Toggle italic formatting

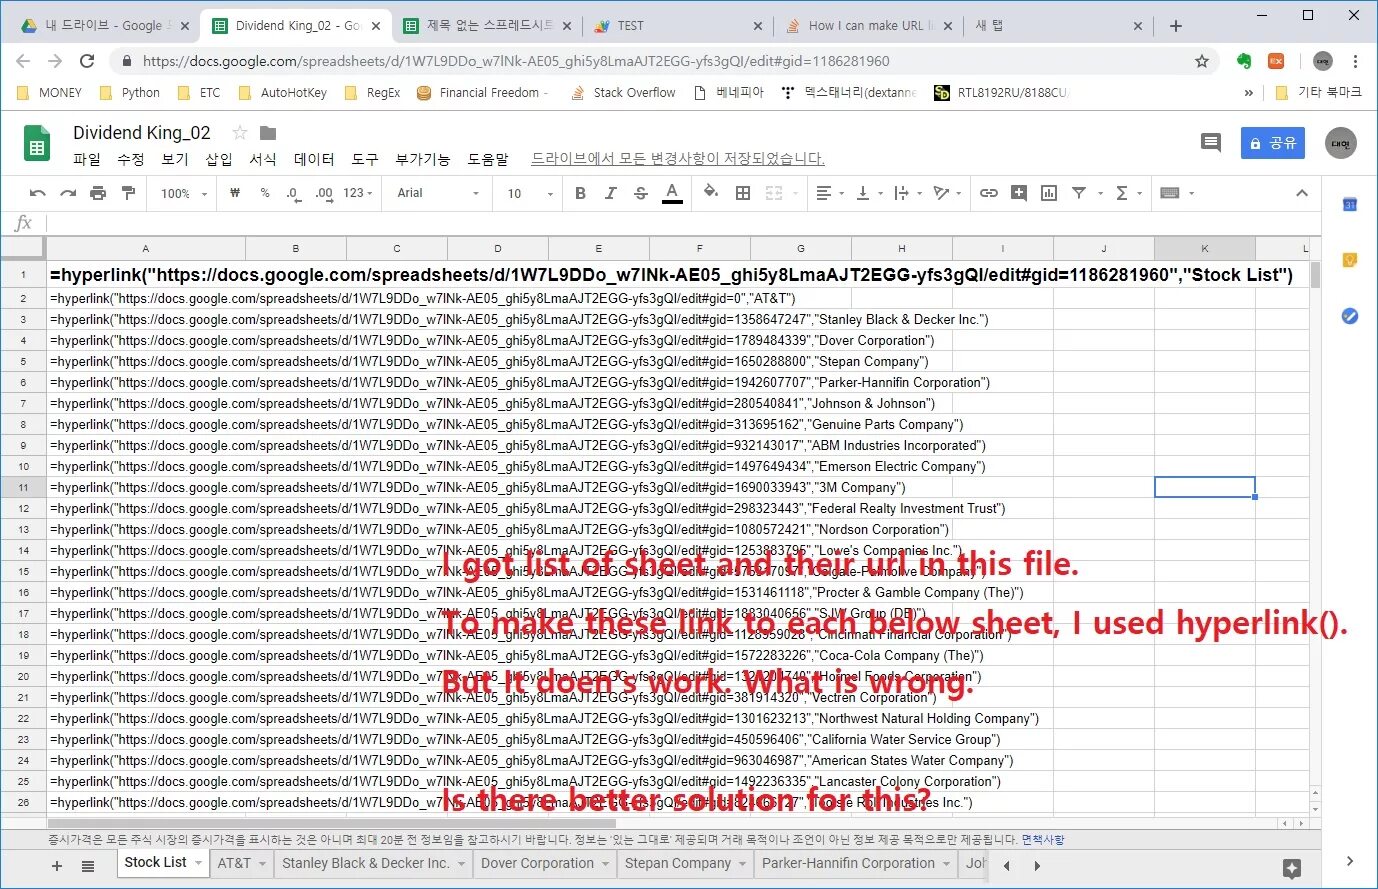click(610, 193)
